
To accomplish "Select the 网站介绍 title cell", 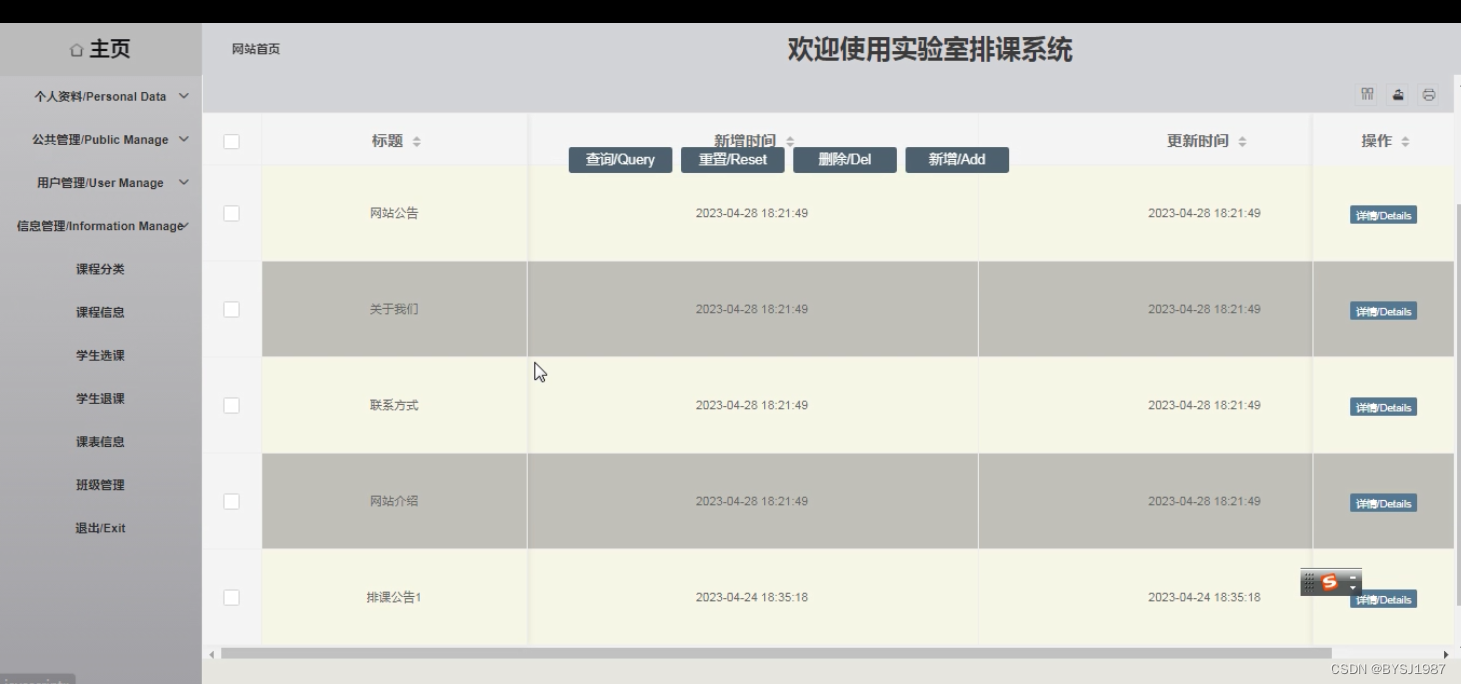I will tap(394, 501).
